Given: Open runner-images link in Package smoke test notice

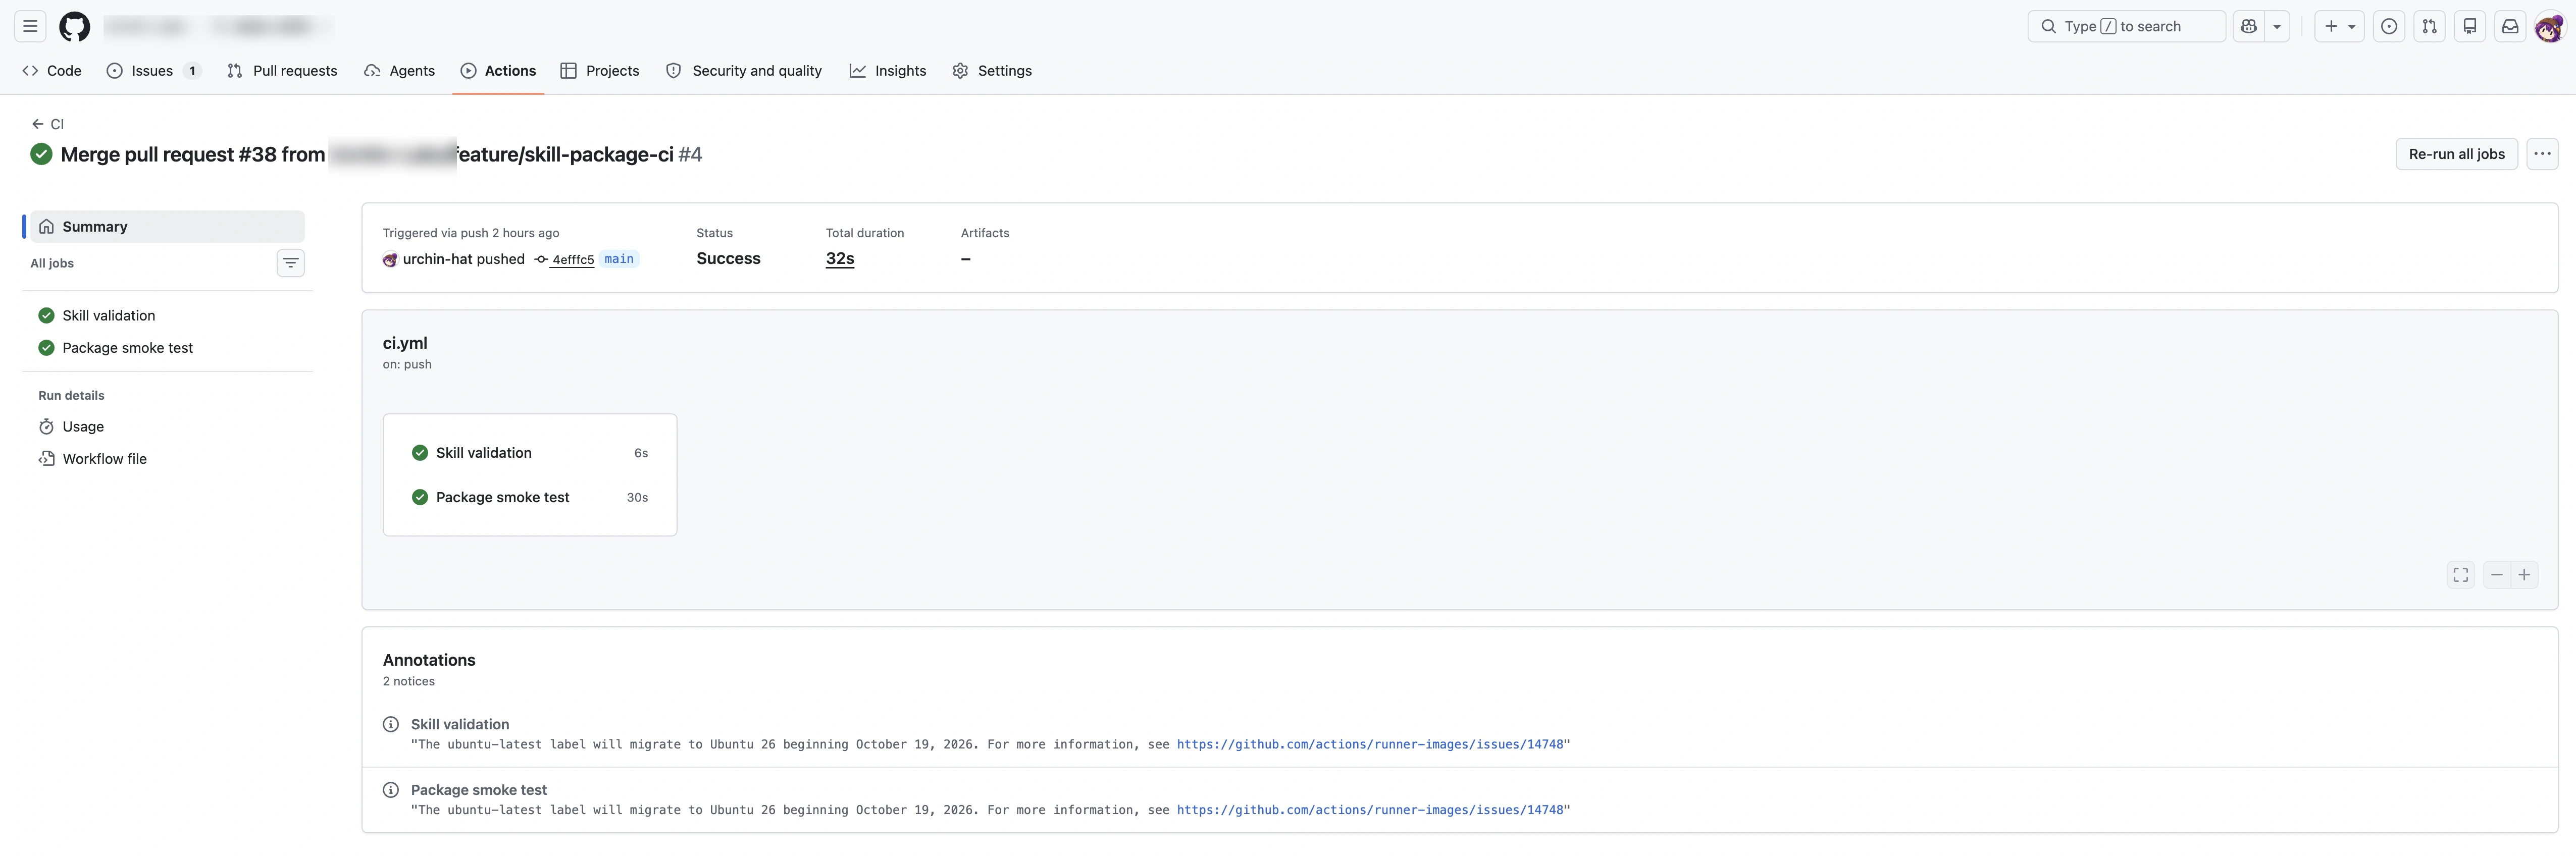Looking at the screenshot, I should pyautogui.click(x=1370, y=810).
